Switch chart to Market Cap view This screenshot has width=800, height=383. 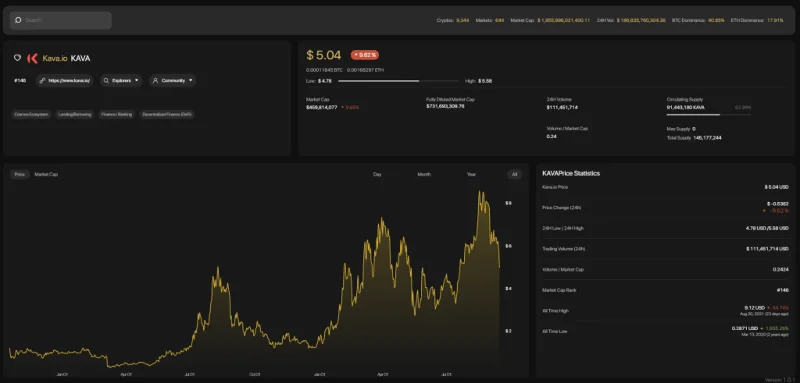(46, 174)
